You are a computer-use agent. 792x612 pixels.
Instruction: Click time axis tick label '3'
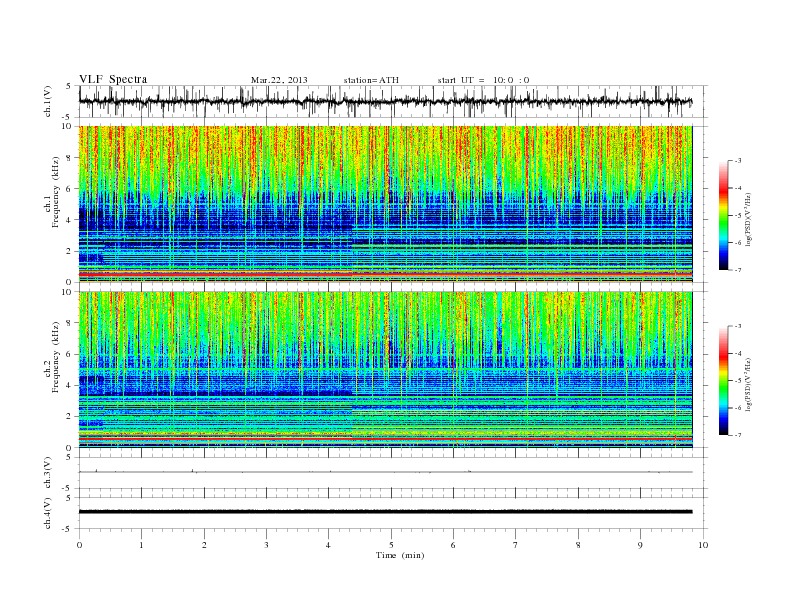[x=266, y=545]
